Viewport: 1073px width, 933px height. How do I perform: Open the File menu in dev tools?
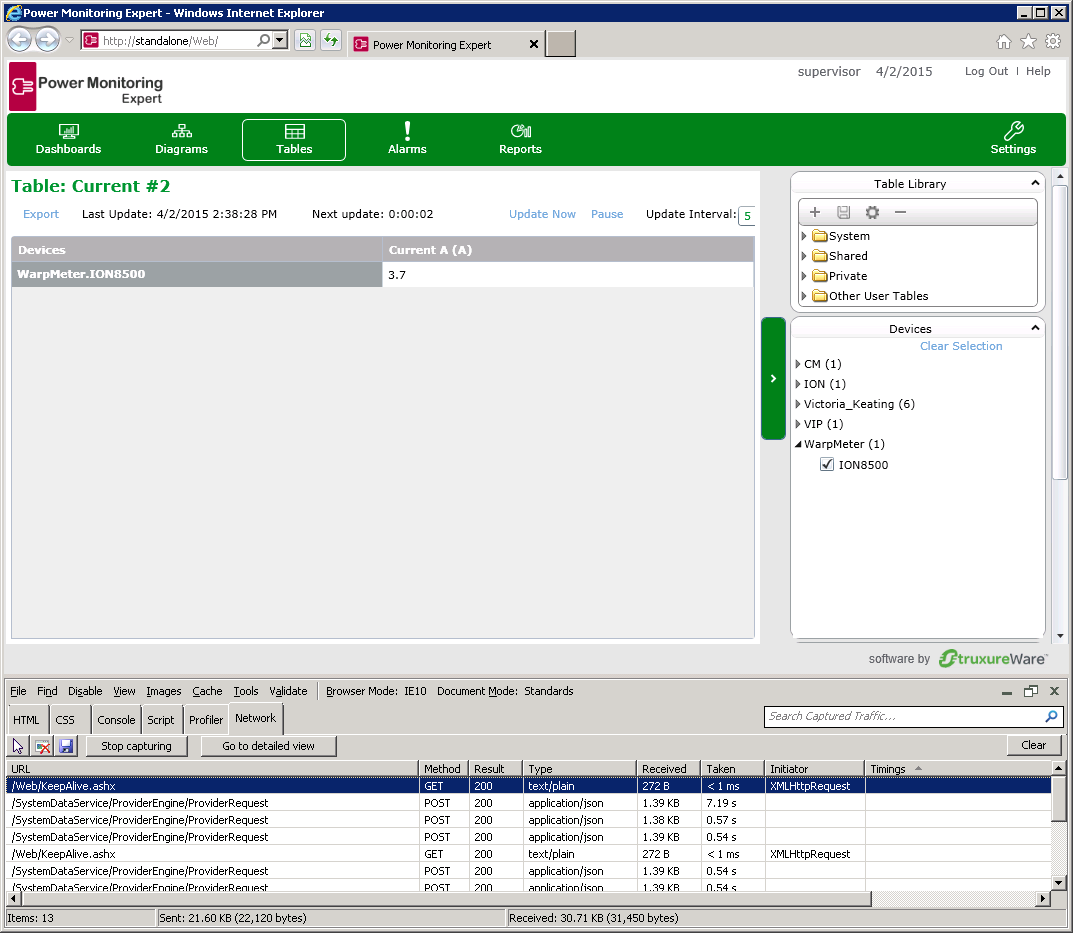(x=18, y=691)
